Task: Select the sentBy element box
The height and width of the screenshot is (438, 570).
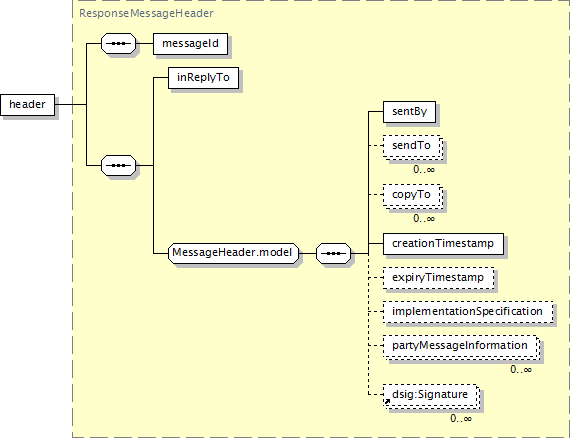Action: click(409, 112)
